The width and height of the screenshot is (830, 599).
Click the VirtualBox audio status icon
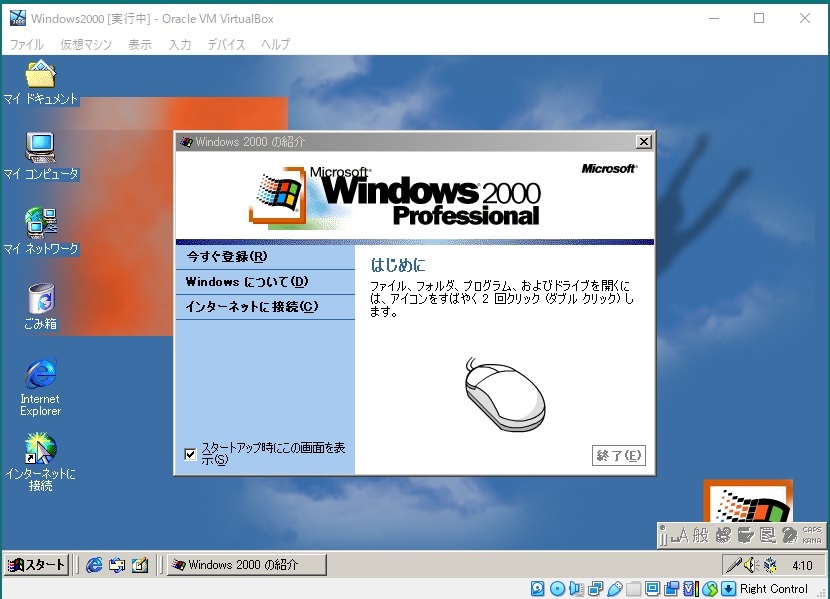click(576, 588)
